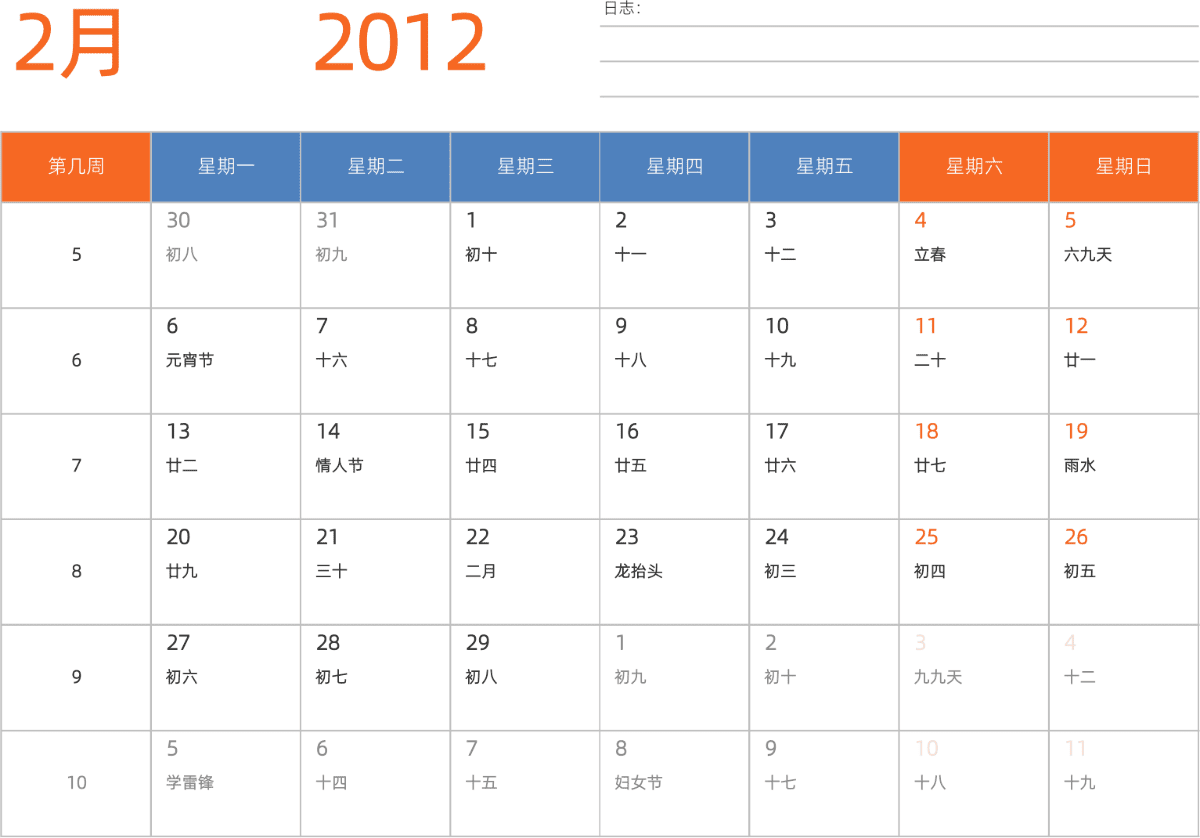Screen dimensions: 1200x838
Task: Click the "雨水" solar term label
Action: click(x=1080, y=466)
